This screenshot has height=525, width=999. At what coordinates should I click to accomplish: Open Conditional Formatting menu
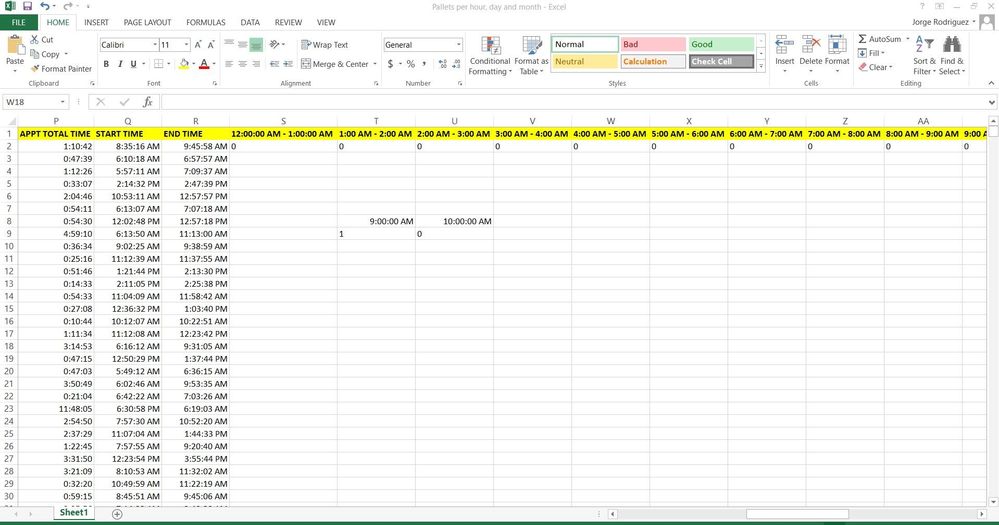490,56
